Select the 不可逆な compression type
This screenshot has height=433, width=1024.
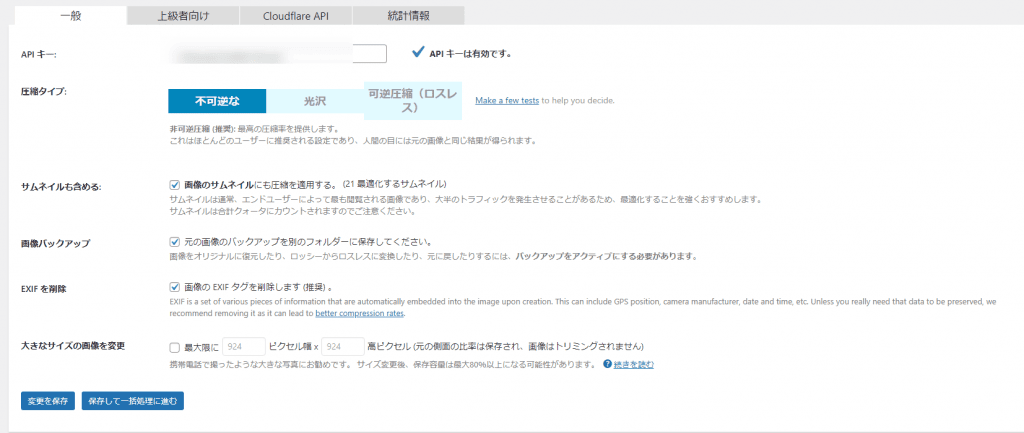click(x=217, y=101)
